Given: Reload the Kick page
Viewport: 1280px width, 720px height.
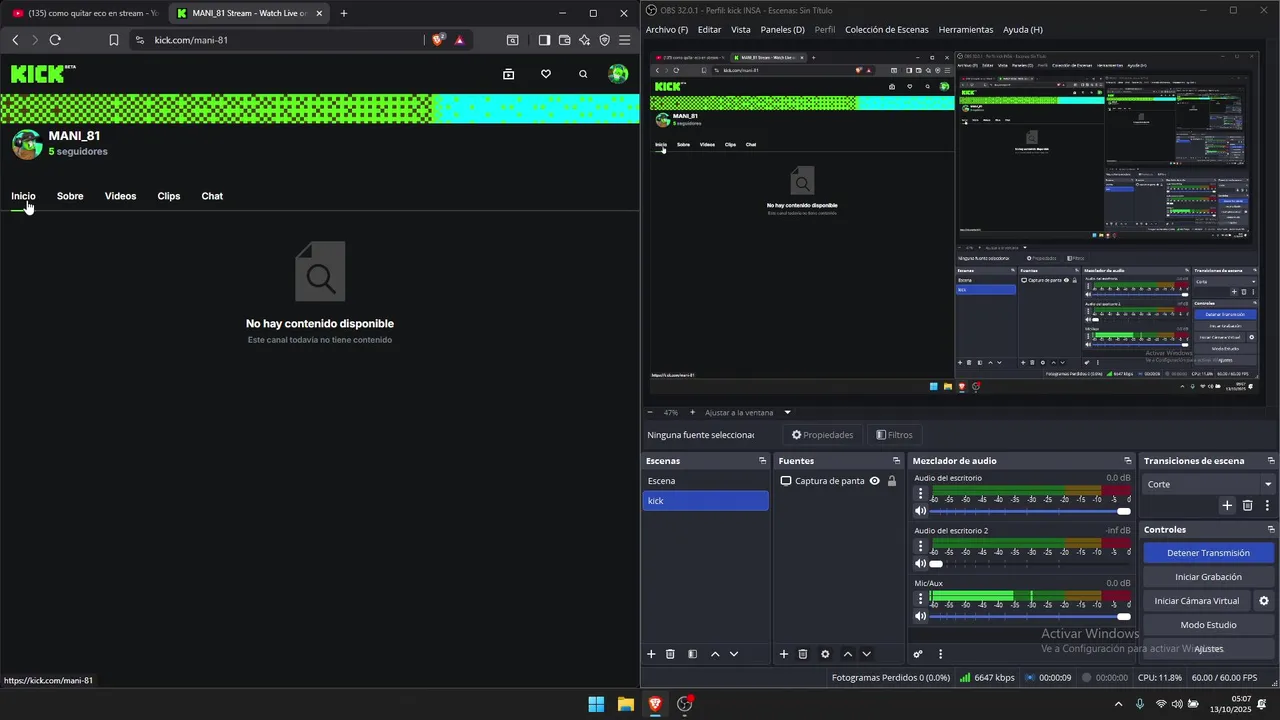Looking at the screenshot, I should click(55, 40).
